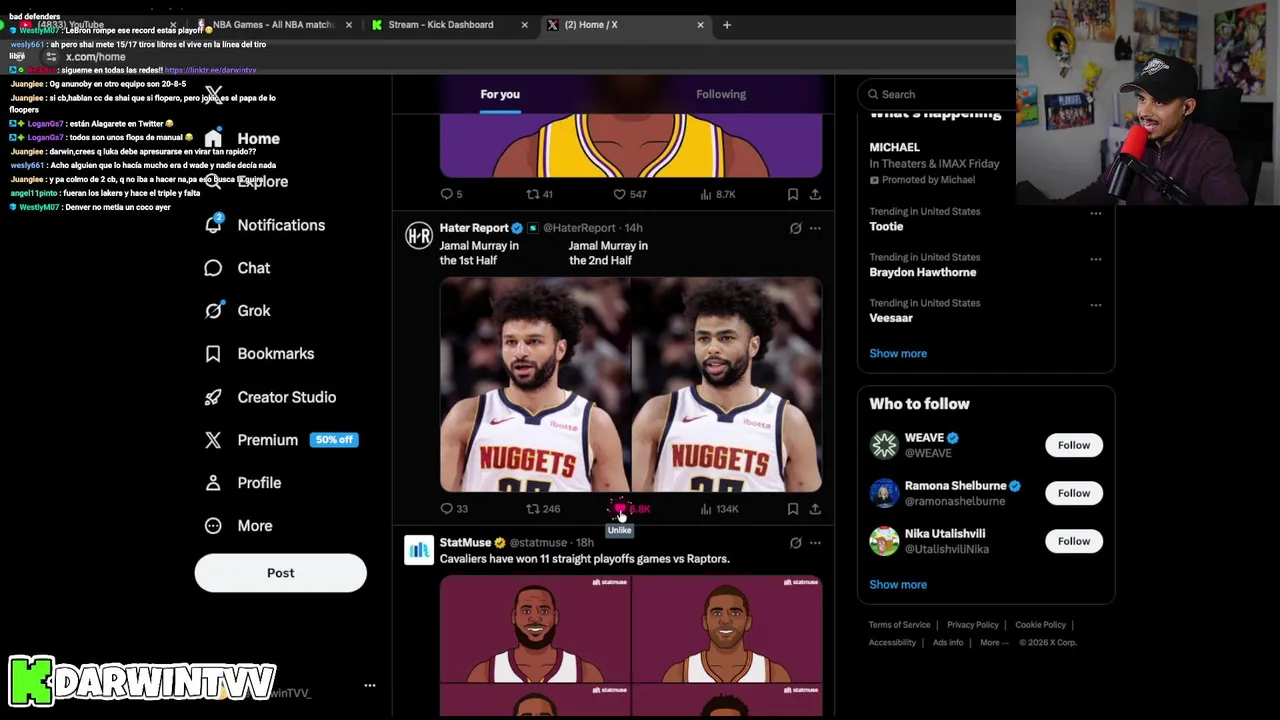This screenshot has width=1280, height=720.
Task: Follow Ramona Shelburne
Action: tap(1074, 493)
